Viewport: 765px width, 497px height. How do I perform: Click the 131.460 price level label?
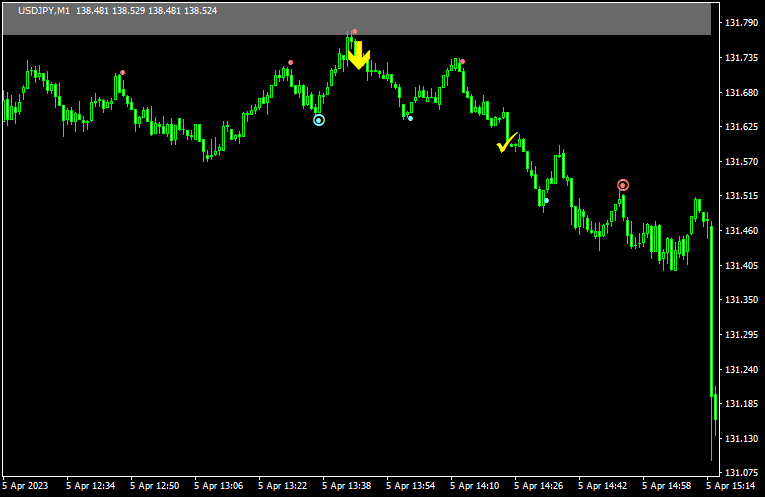741,231
